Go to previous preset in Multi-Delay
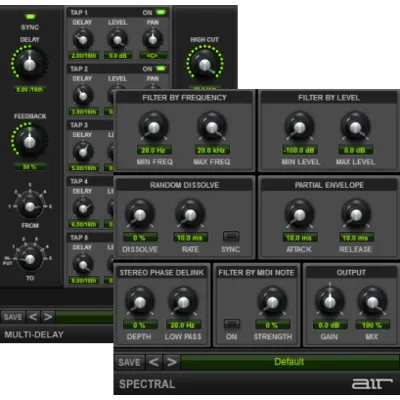 coord(33,317)
